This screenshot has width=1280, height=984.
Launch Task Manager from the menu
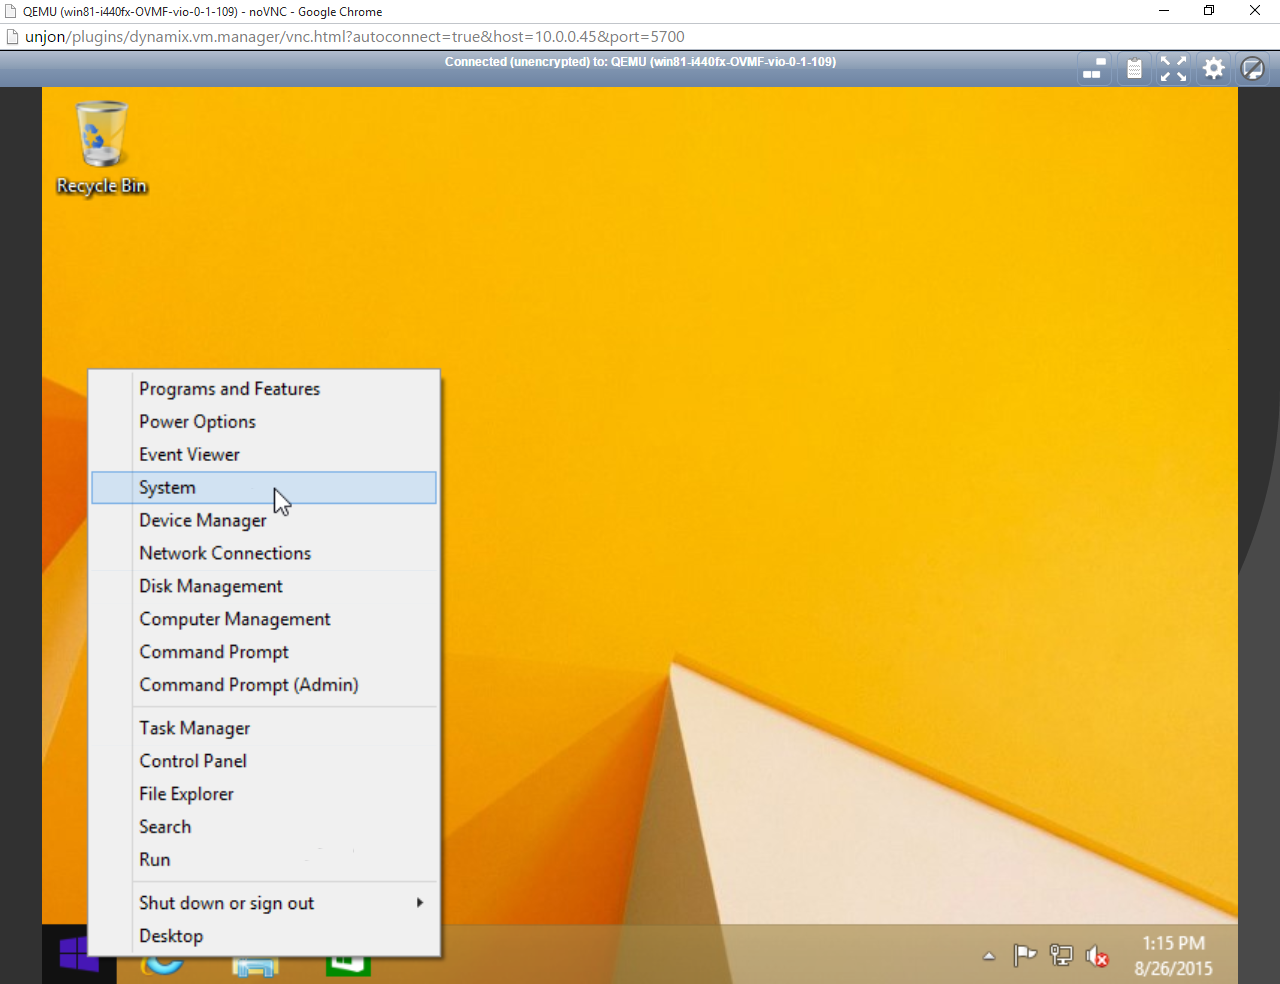pos(195,728)
